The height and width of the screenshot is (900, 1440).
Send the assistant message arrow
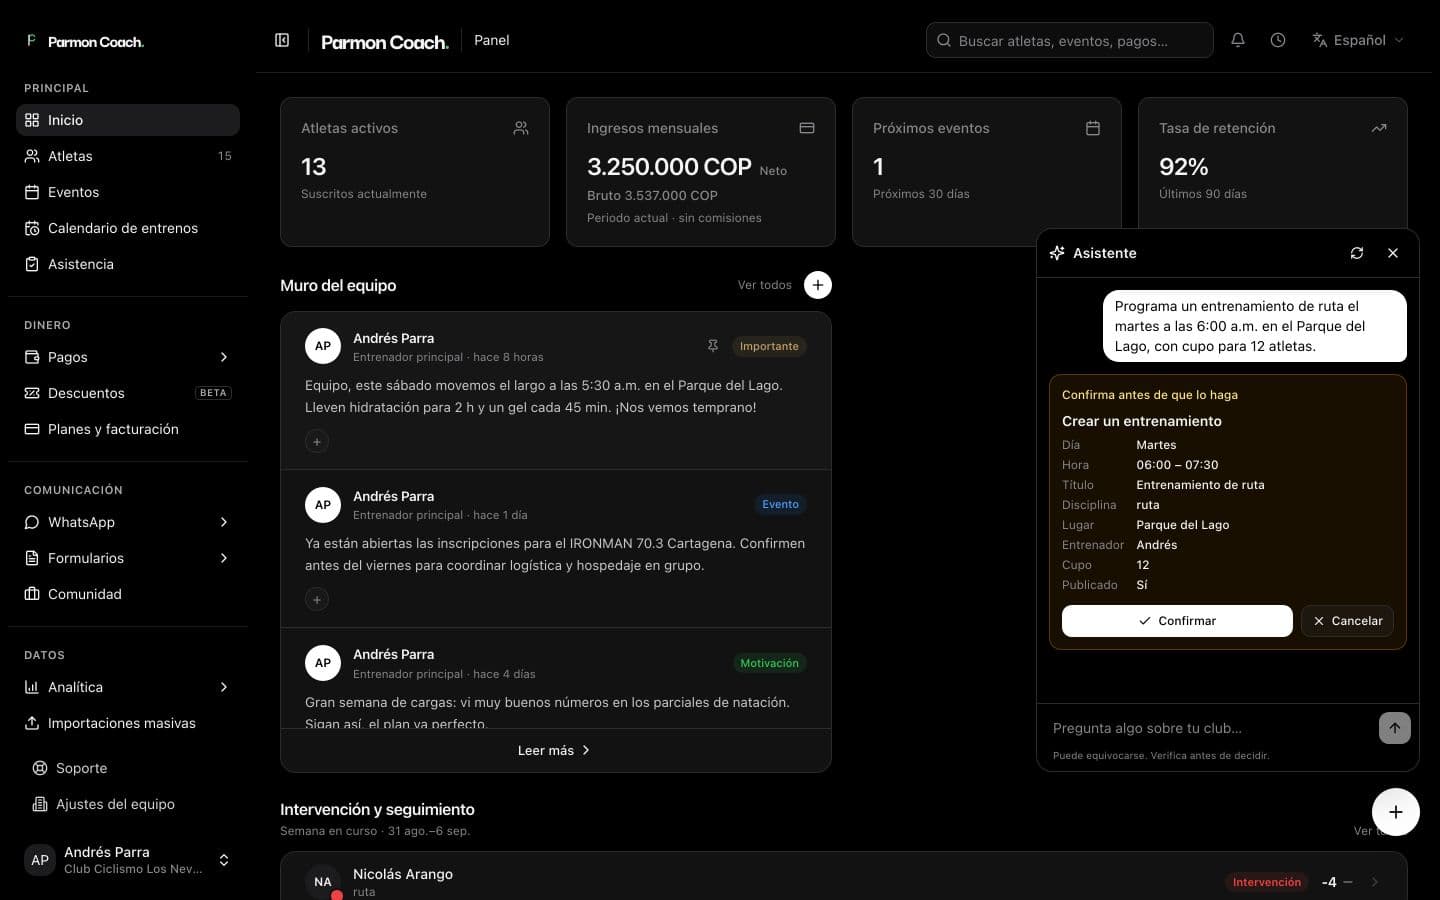[x=1395, y=728]
